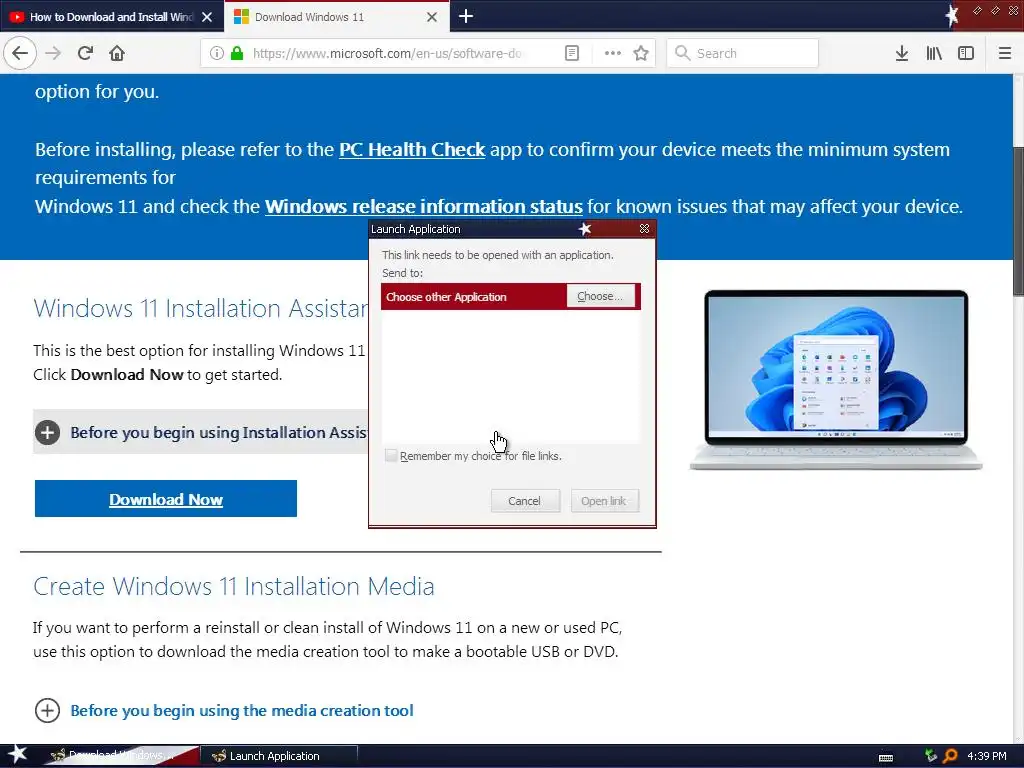1024x768 pixels.
Task: Open the page actions three-dot menu
Action: tap(613, 54)
